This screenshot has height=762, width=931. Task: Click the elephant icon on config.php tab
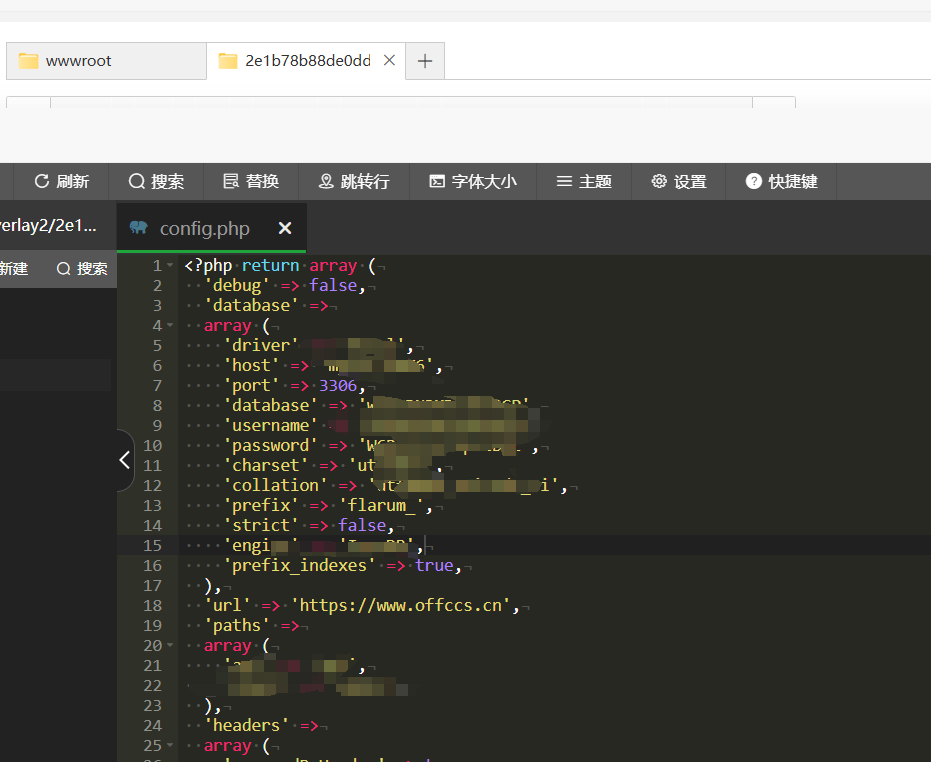138,227
